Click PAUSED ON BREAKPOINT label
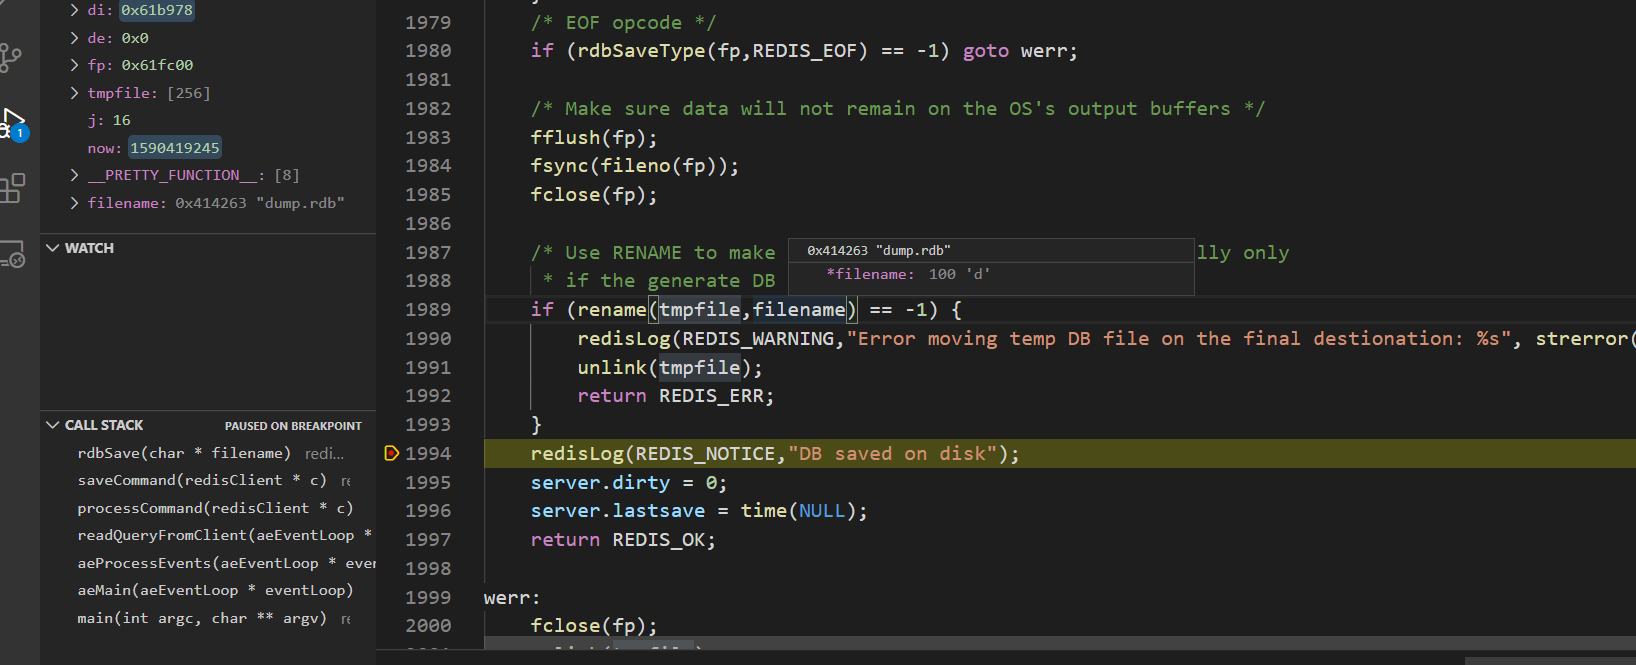1636x665 pixels. [293, 426]
